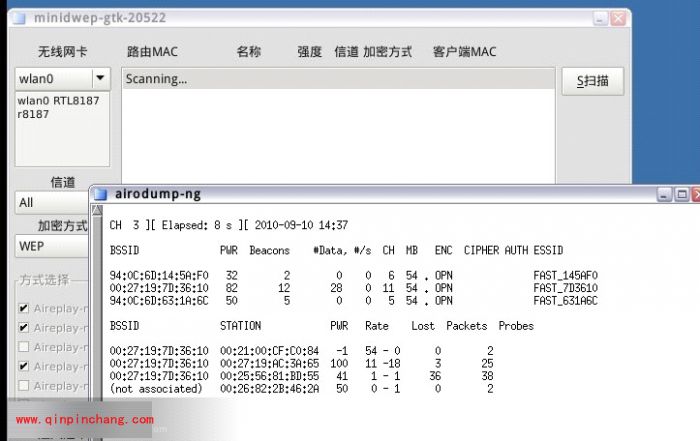
Task: Click the Packets column header
Action: 467,326
